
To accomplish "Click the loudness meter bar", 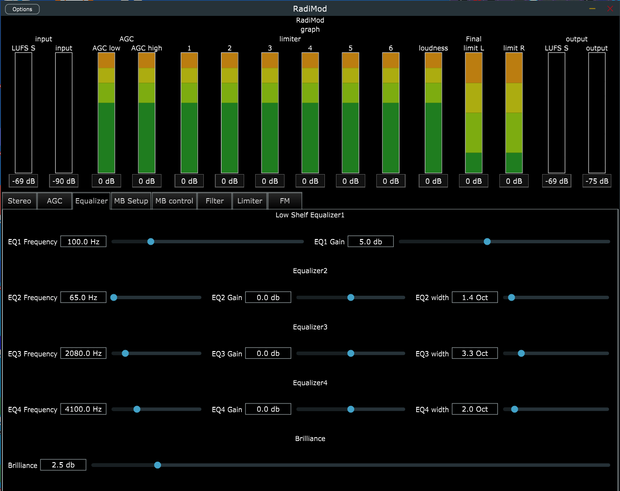I will (433, 113).
